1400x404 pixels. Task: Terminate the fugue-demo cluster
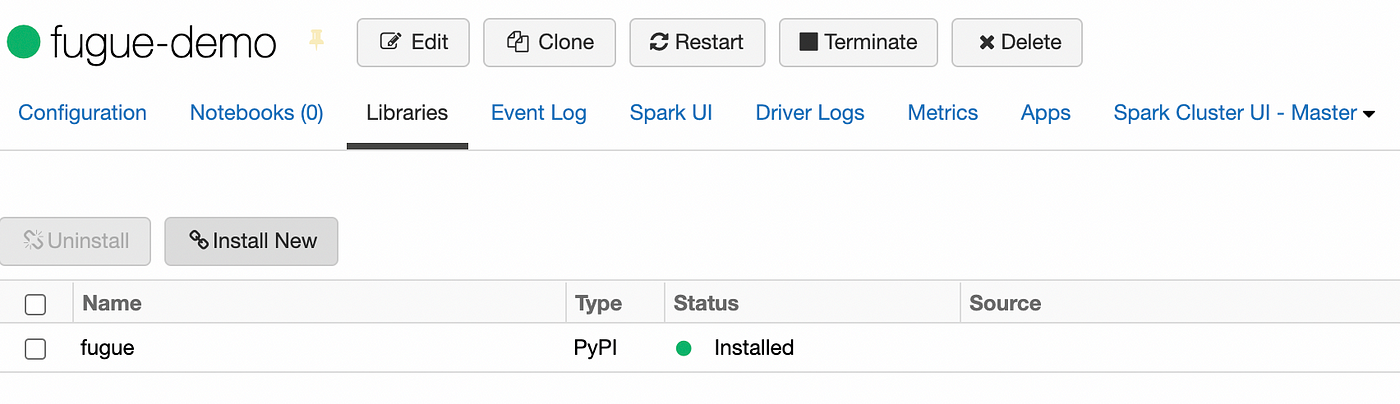(858, 42)
